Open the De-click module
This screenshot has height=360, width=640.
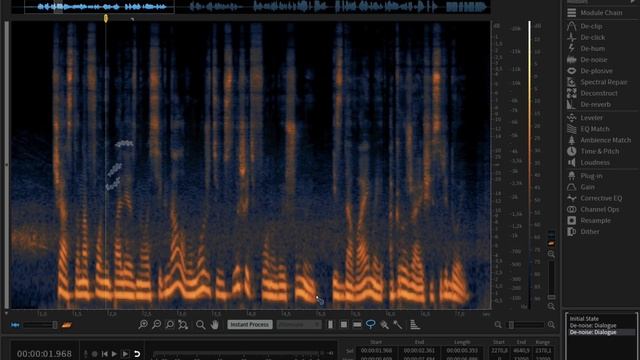click(x=586, y=37)
